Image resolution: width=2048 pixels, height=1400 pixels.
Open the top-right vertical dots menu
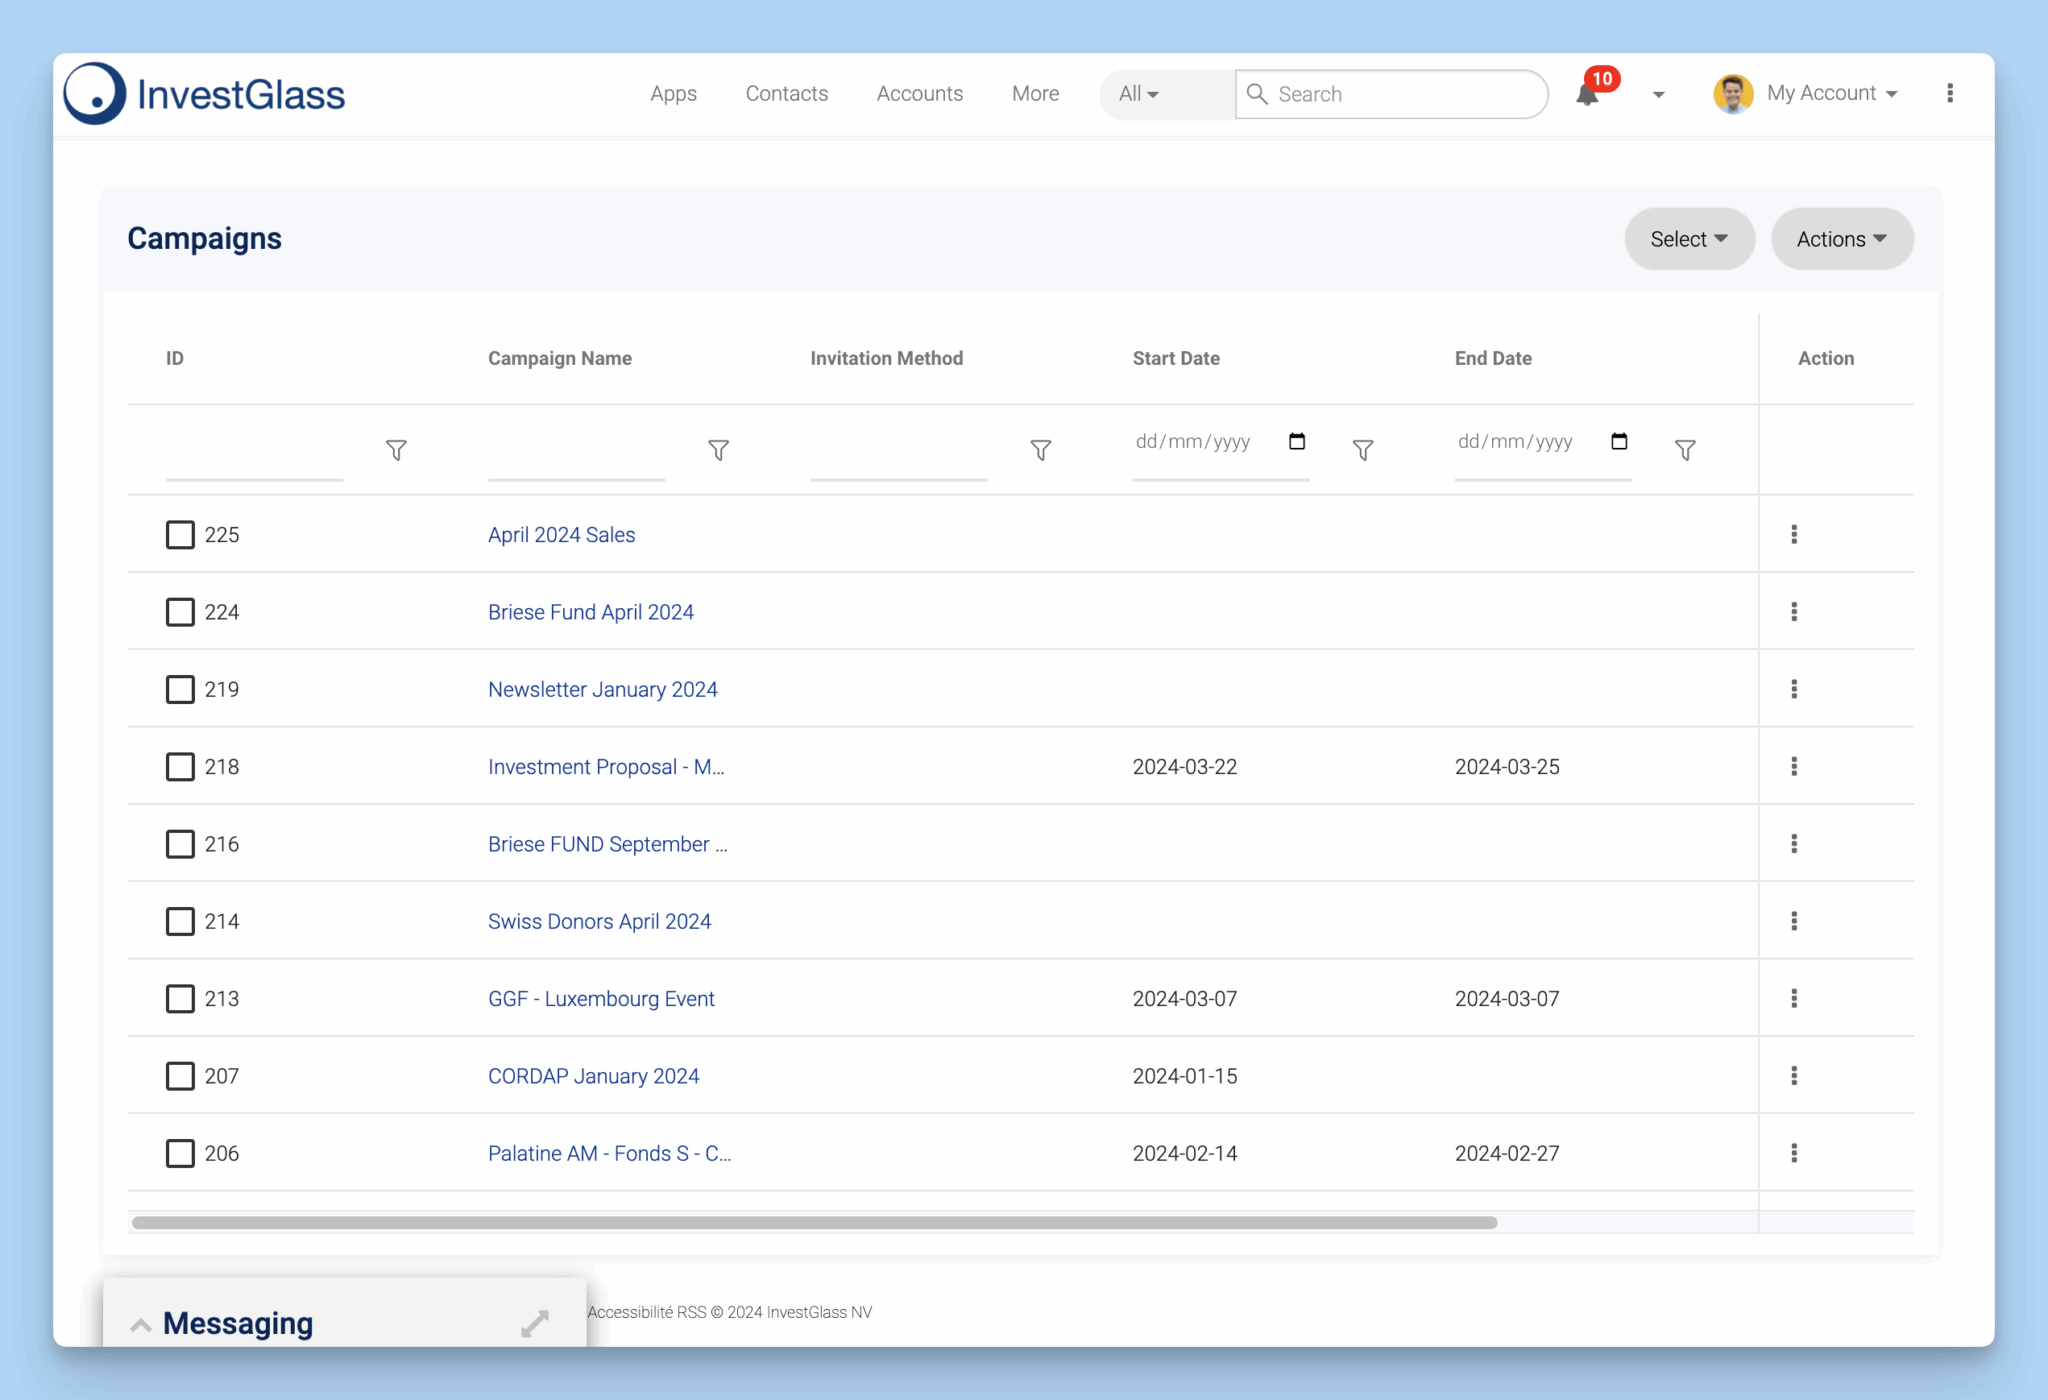click(1950, 93)
